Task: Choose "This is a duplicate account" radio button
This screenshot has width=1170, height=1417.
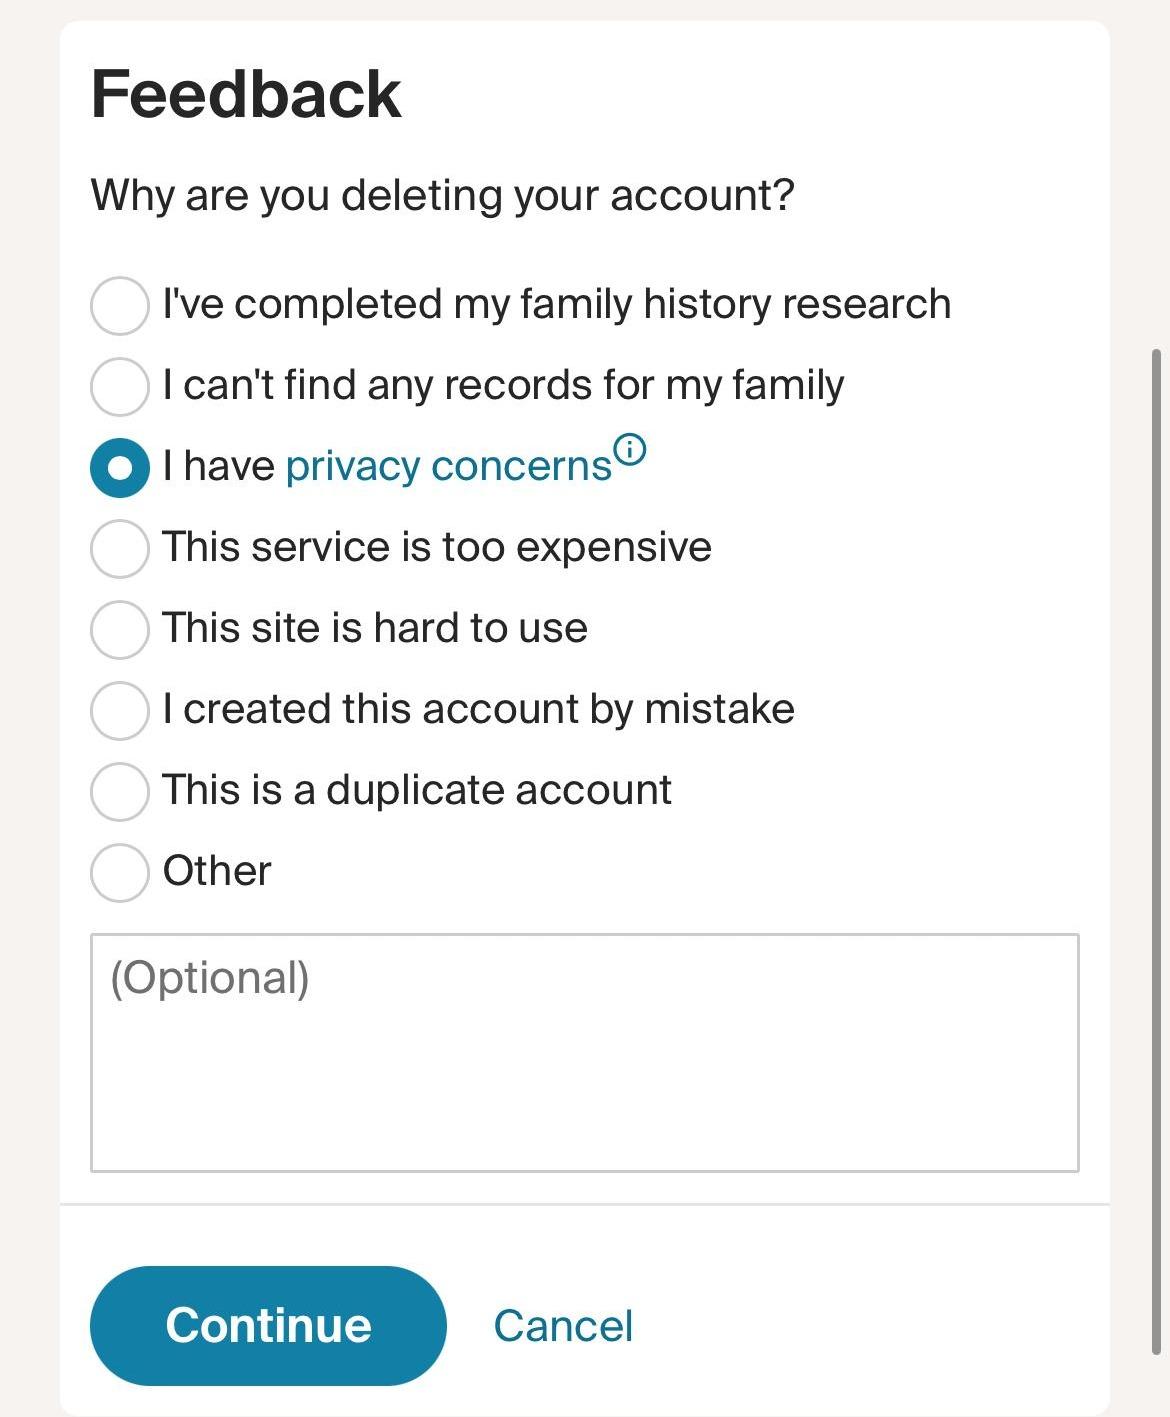Action: (120, 792)
